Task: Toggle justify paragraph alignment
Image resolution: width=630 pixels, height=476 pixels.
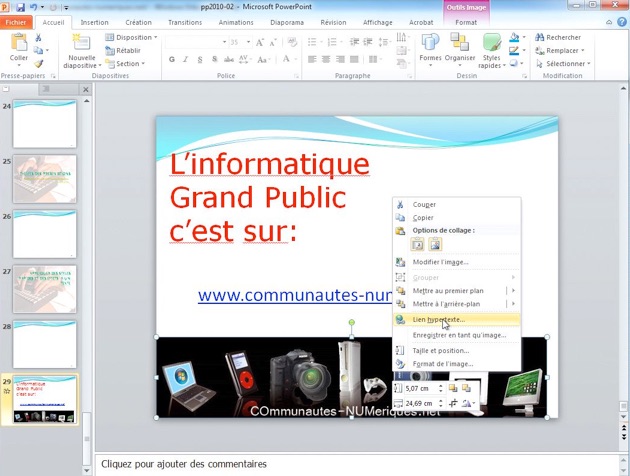Action: [x=354, y=59]
